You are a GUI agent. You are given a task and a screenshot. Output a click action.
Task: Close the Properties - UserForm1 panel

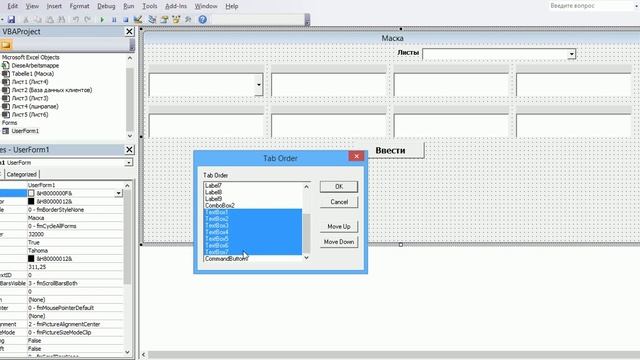129,150
